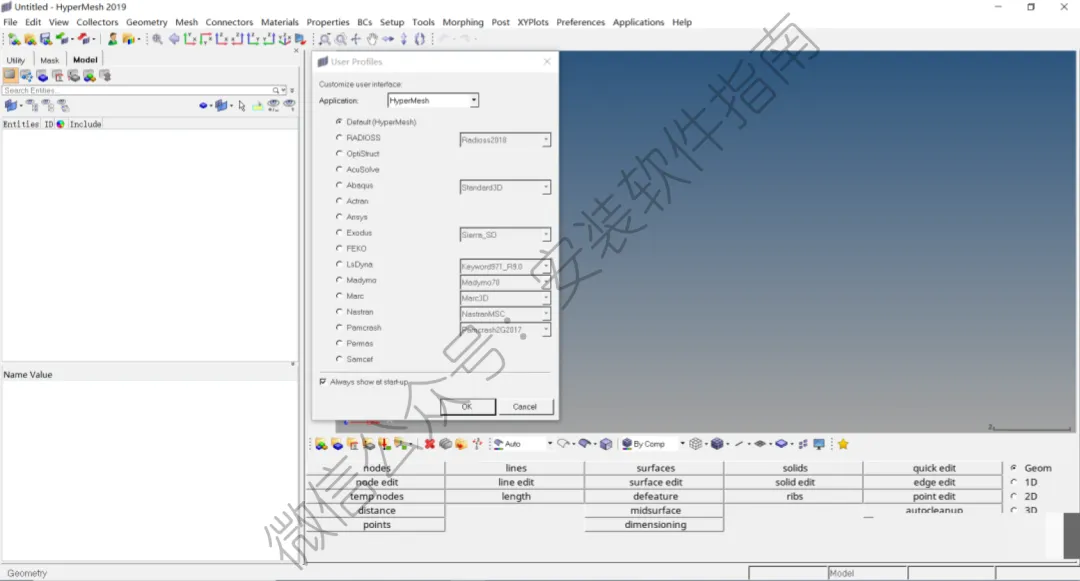Image resolution: width=1080 pixels, height=581 pixels.
Task: Open the Connectors menu
Action: pyautogui.click(x=229, y=22)
